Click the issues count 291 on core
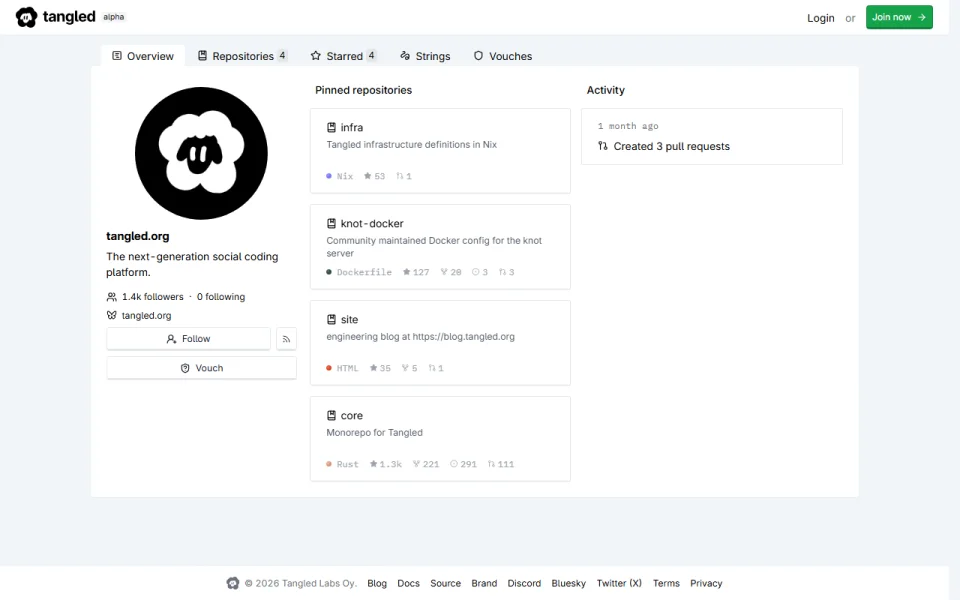960x600 pixels. (463, 465)
